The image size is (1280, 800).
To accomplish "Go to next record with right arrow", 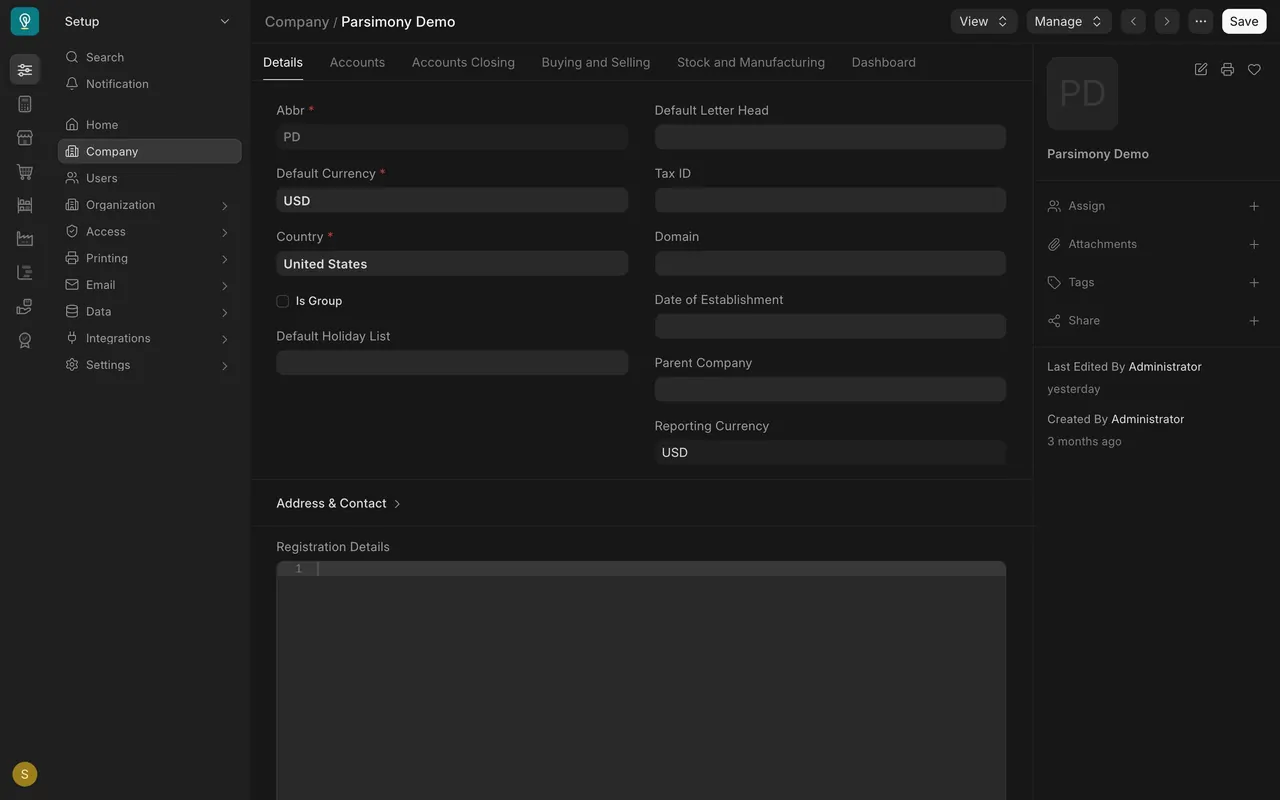I will tap(1166, 21).
